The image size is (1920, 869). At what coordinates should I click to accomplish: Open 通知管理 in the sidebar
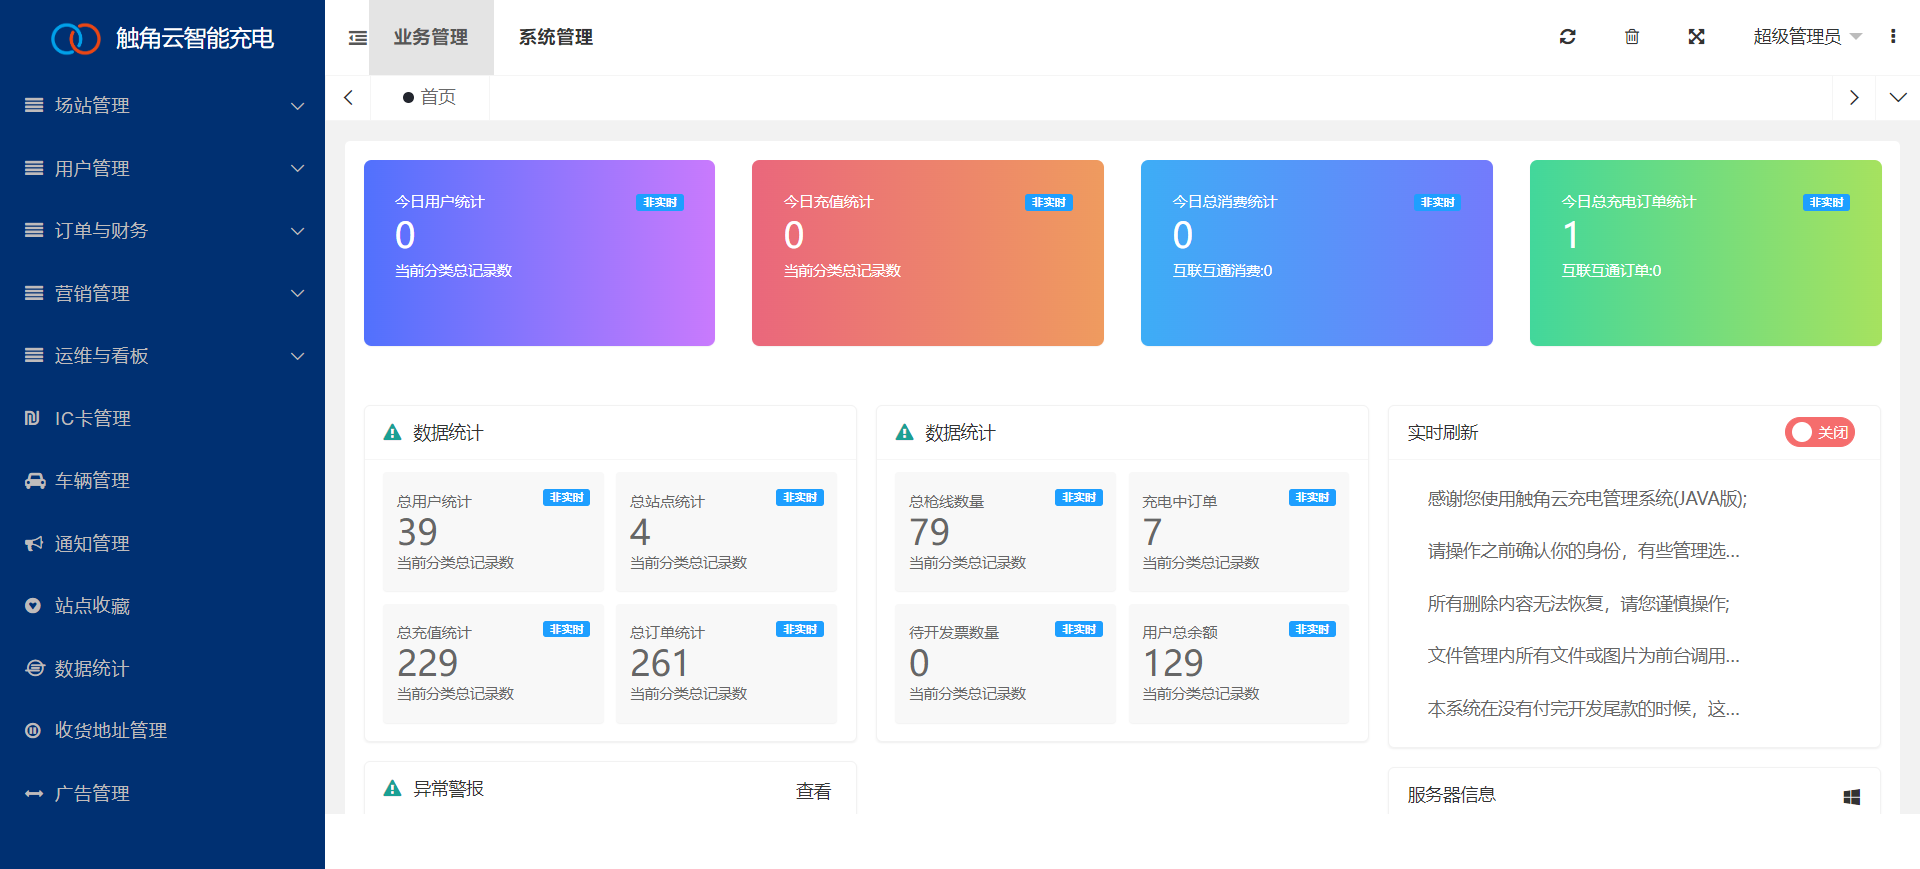92,544
